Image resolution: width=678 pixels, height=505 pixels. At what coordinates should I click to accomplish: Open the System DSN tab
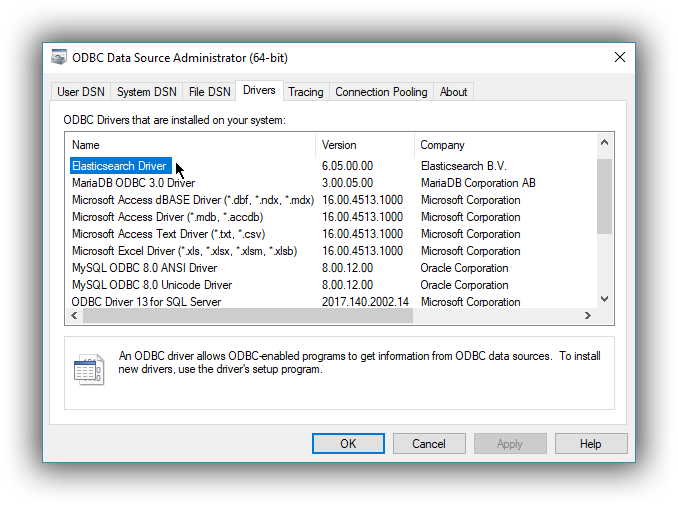pos(146,92)
